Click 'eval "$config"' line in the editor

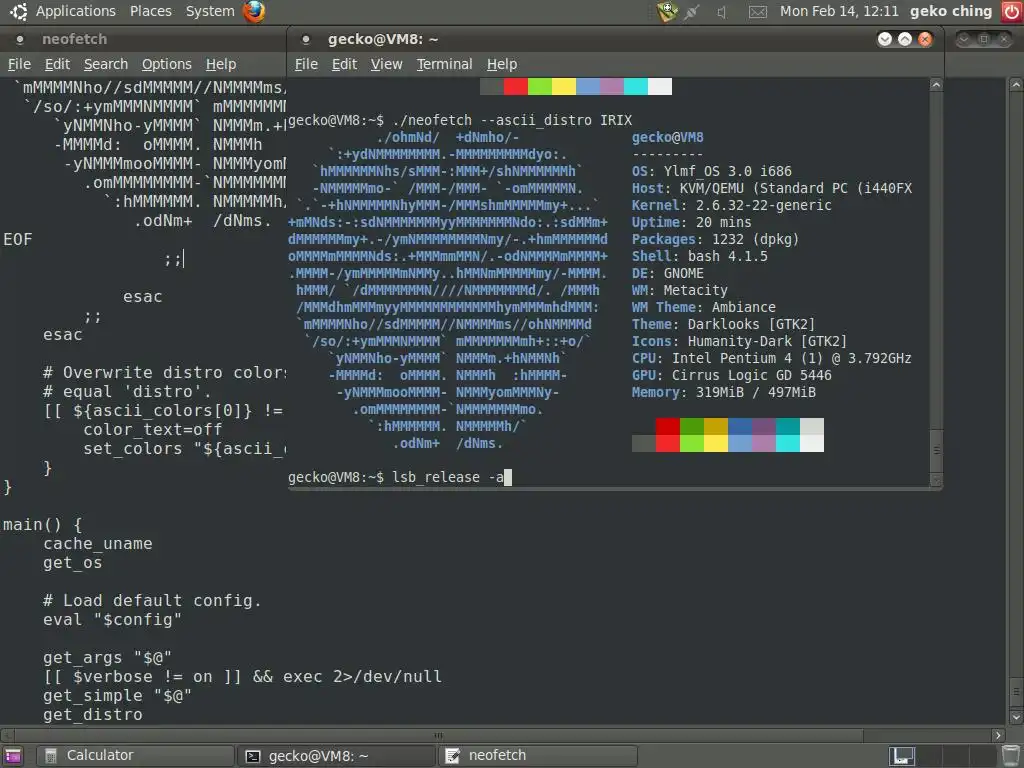point(112,619)
